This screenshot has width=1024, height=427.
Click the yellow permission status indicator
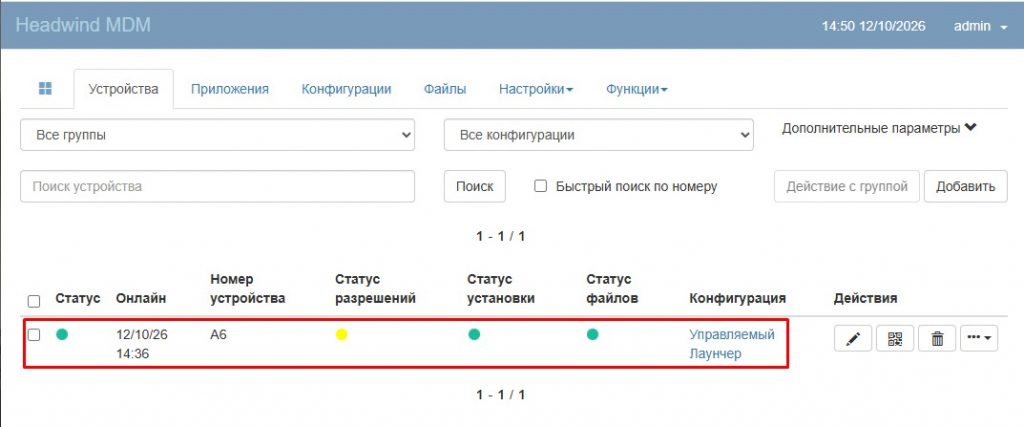point(342,334)
